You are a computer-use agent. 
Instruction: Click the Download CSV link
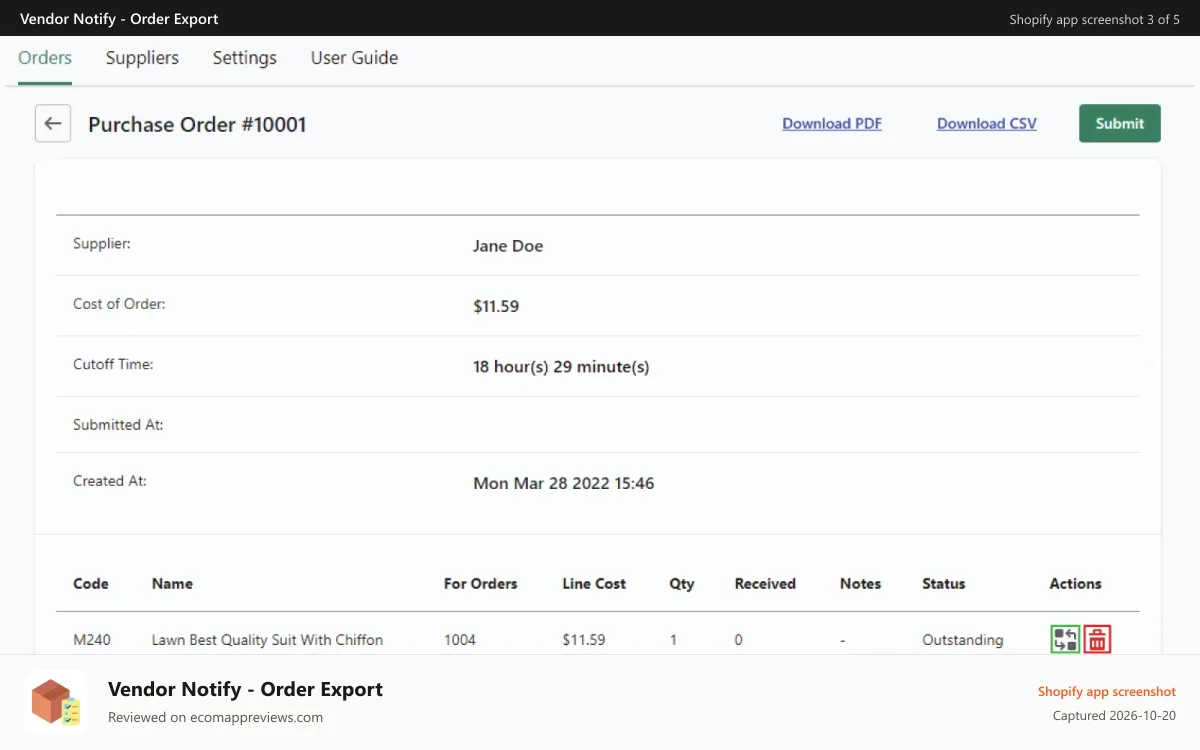tap(987, 124)
